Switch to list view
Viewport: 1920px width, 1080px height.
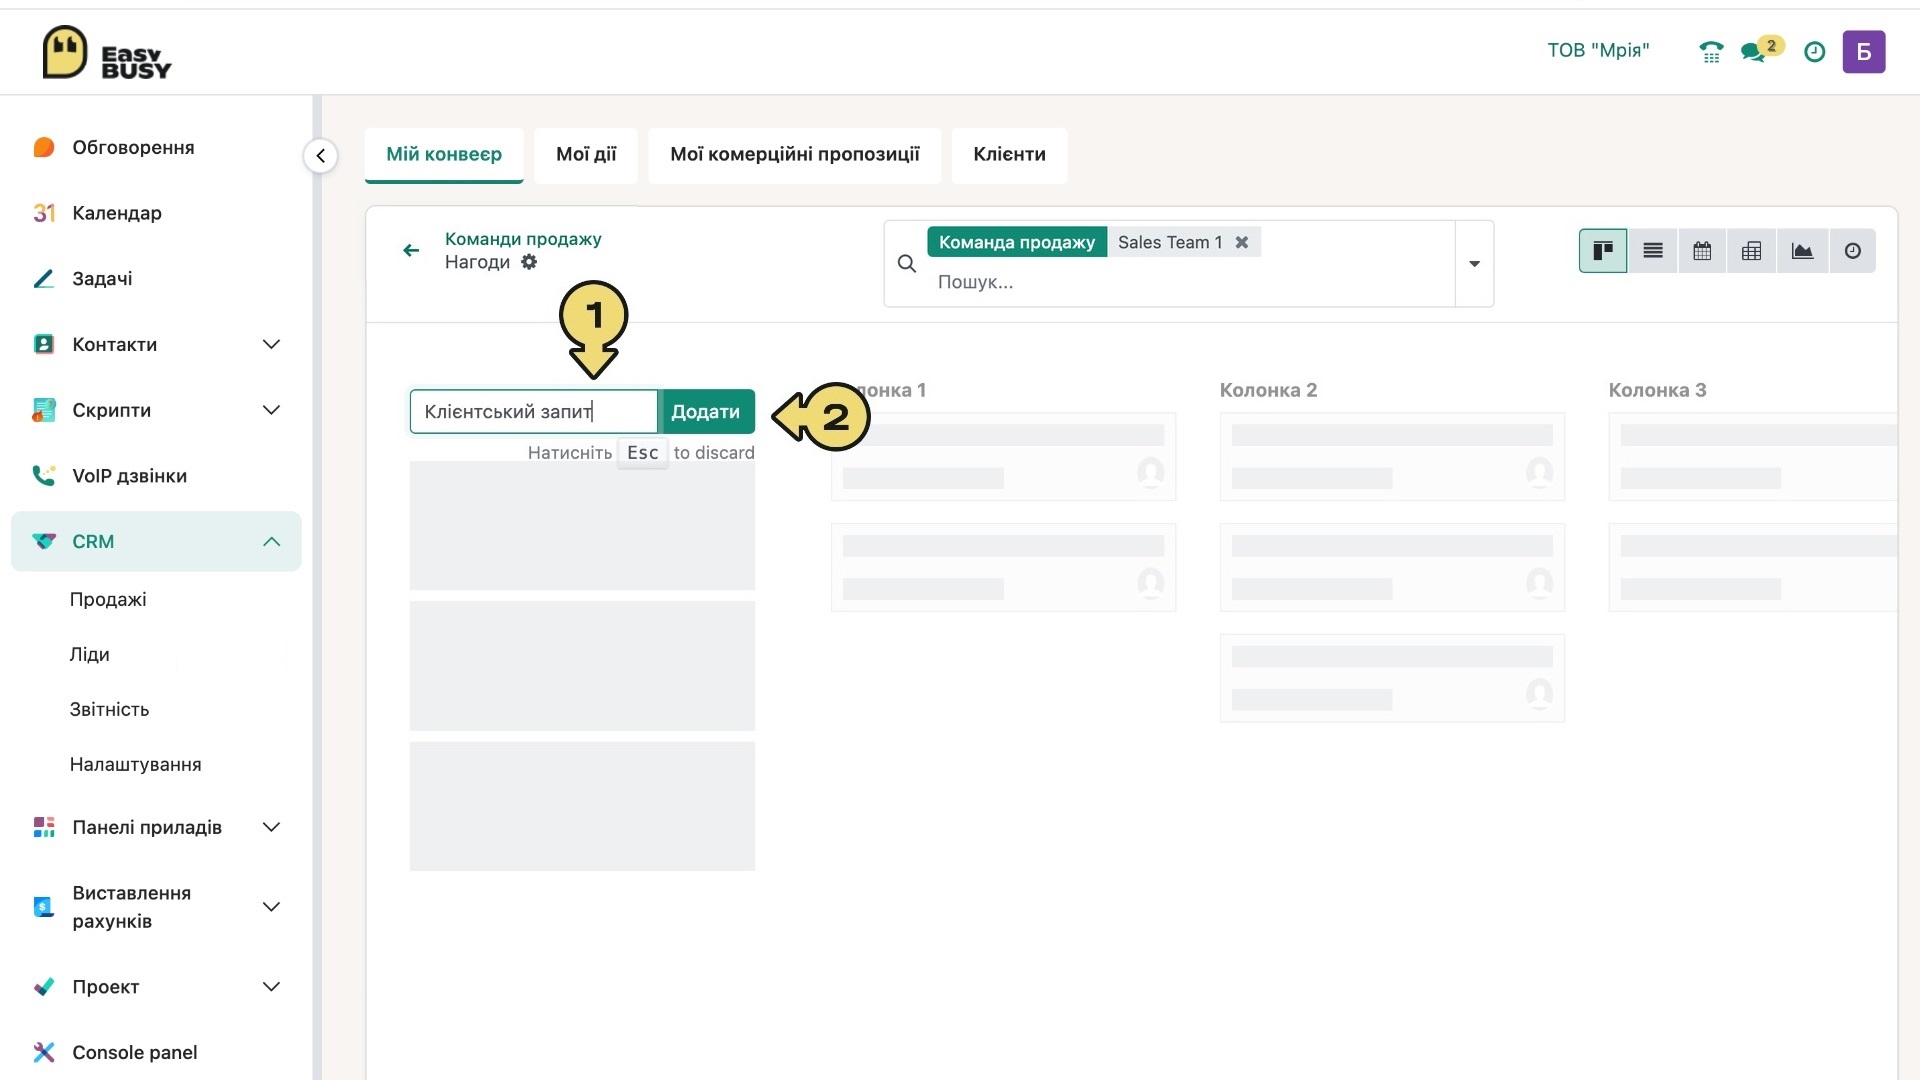[1653, 251]
